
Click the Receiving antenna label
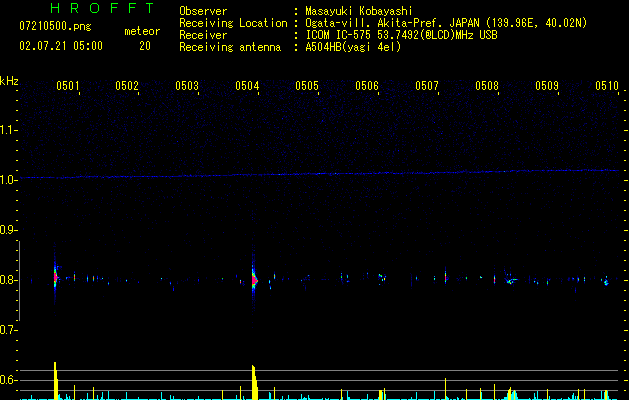click(230, 47)
